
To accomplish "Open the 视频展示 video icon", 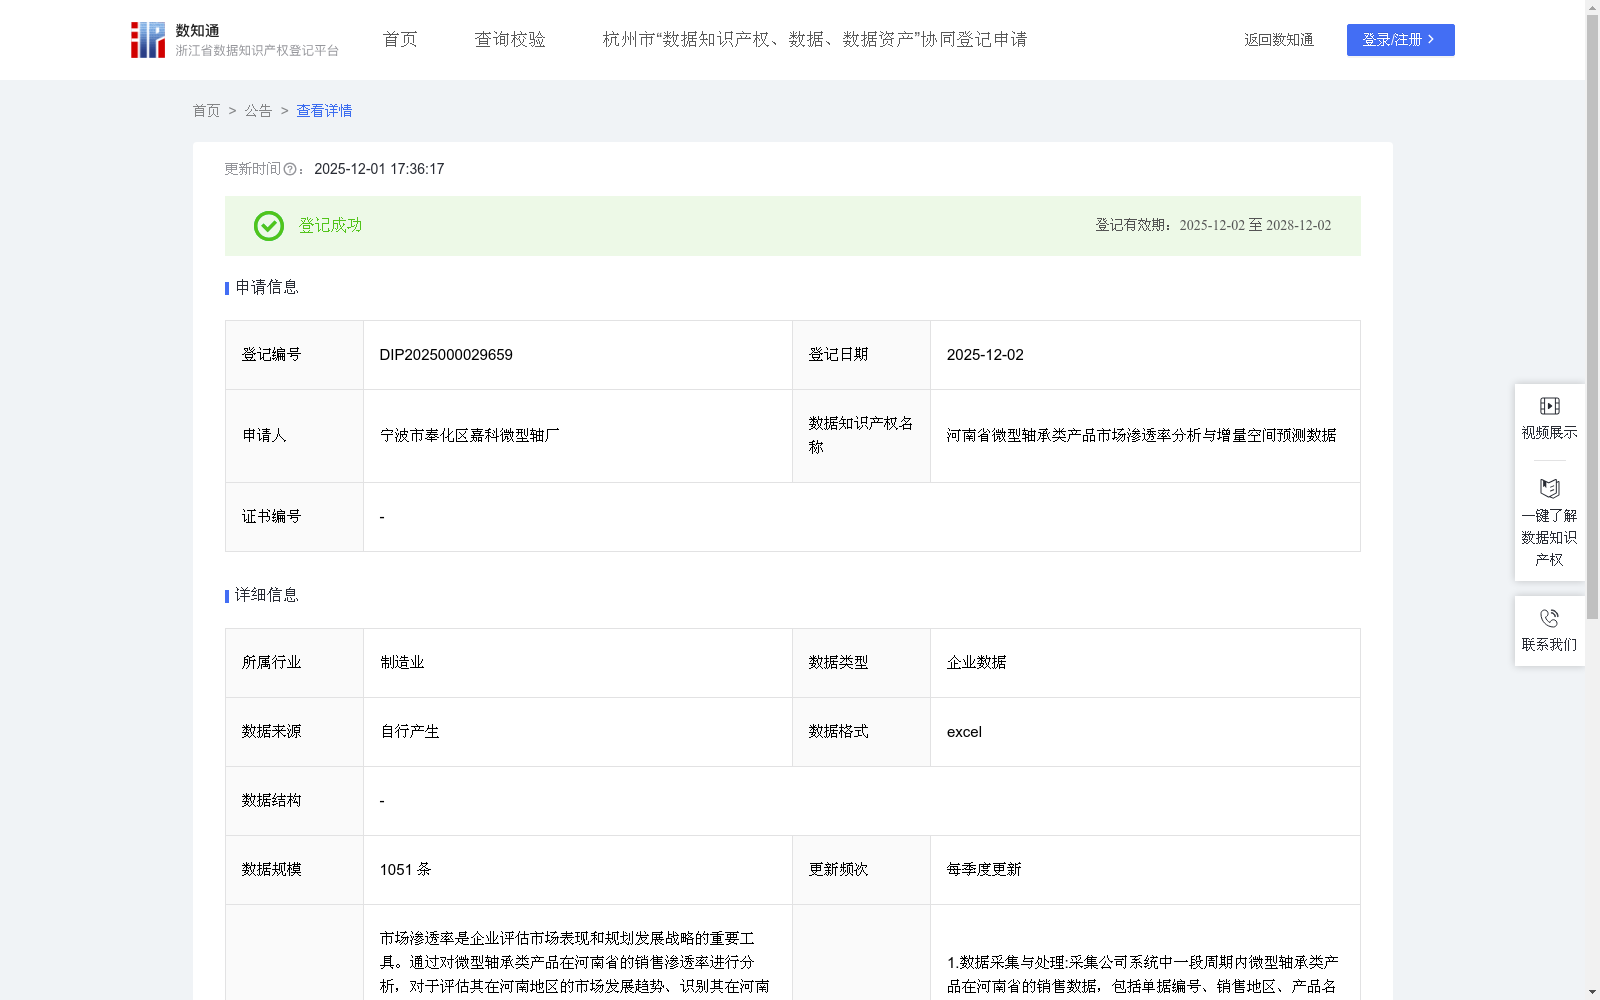I will [1549, 406].
